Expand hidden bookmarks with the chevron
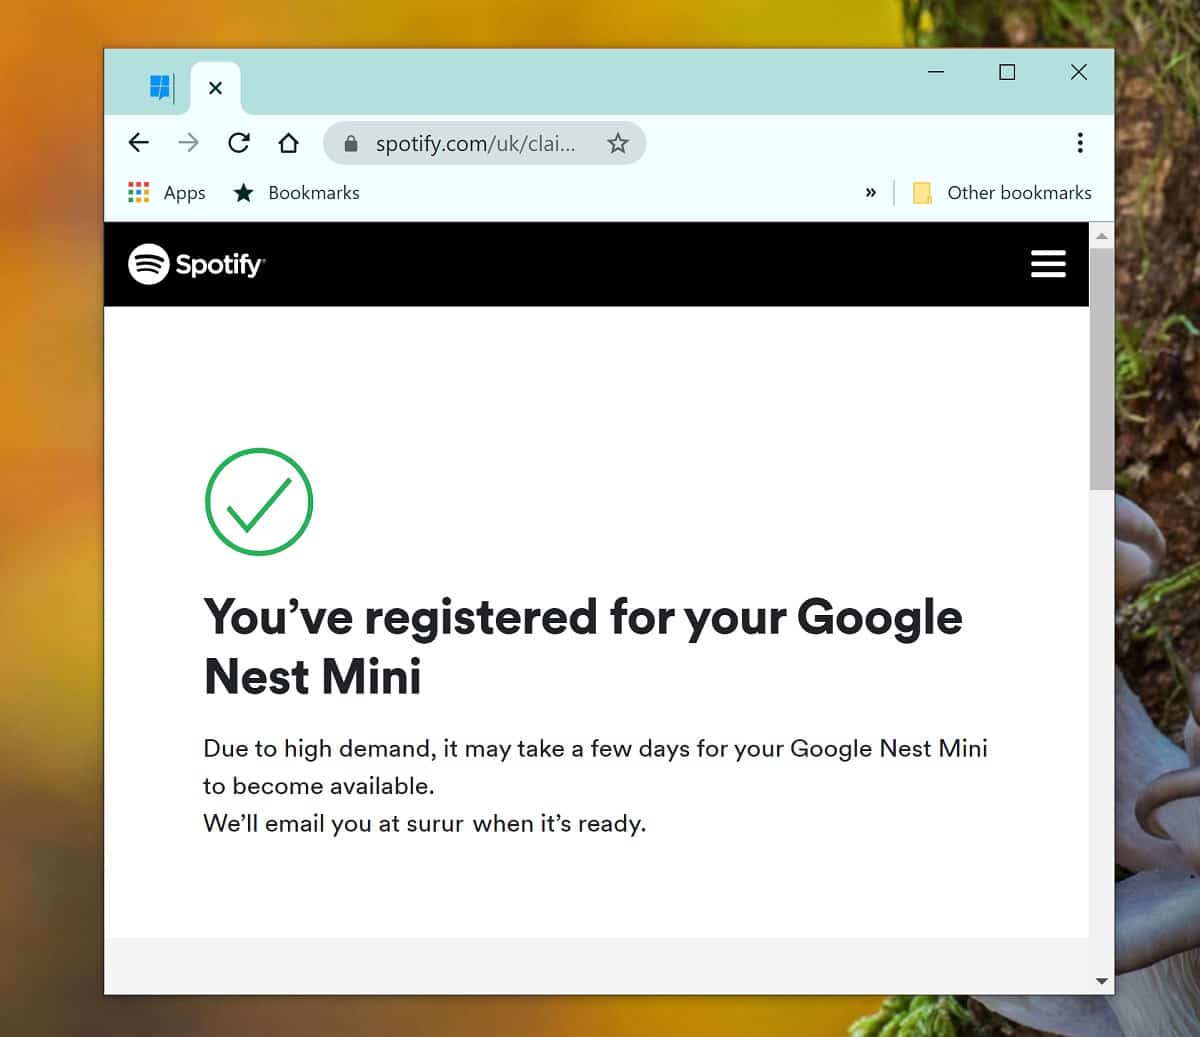Screen dimensions: 1200x1037 pos(871,192)
